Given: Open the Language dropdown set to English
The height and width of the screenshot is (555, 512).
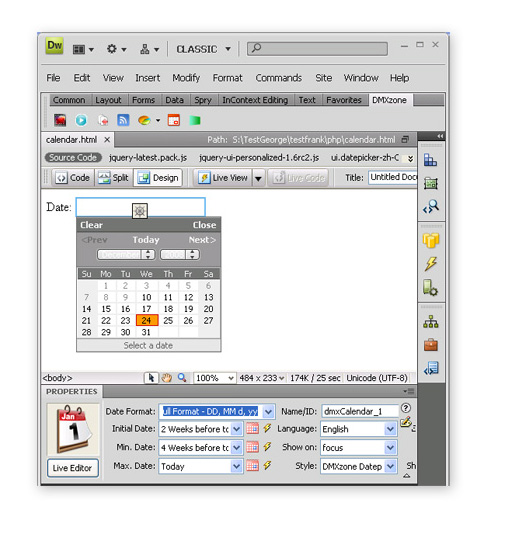Looking at the screenshot, I should tap(359, 429).
